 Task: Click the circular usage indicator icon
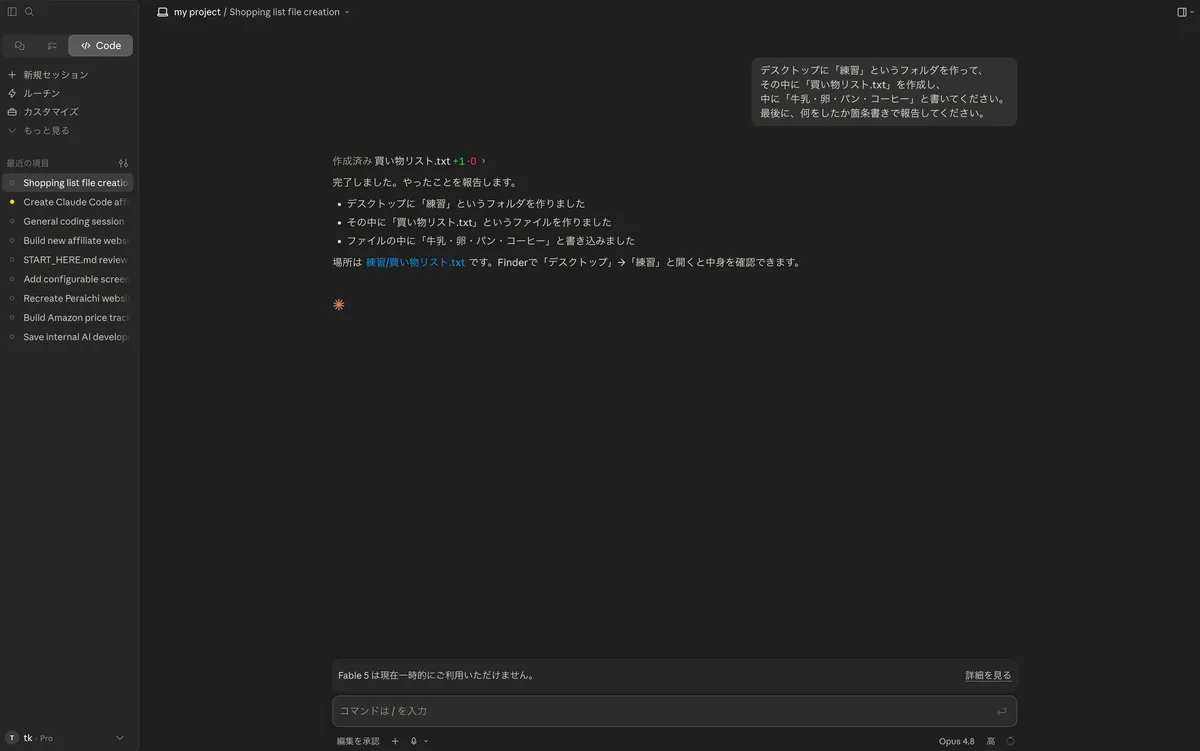1010,741
